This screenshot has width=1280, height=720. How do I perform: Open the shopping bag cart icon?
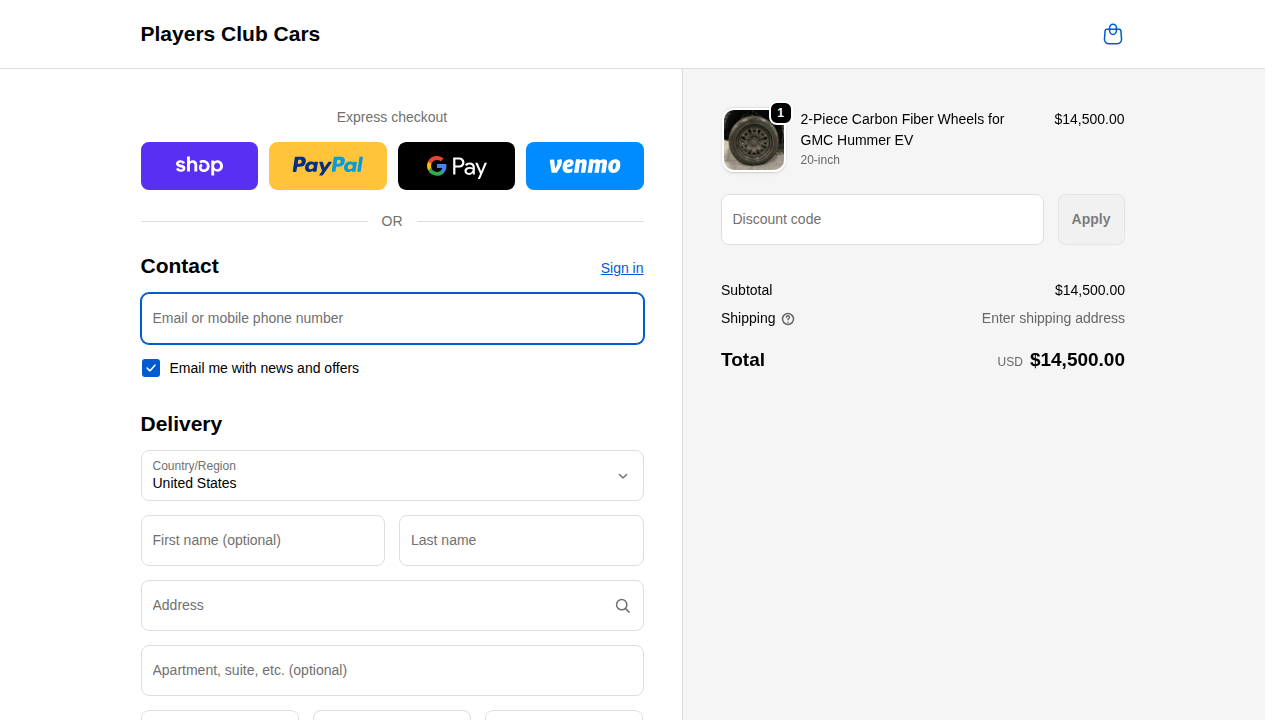tap(1112, 34)
